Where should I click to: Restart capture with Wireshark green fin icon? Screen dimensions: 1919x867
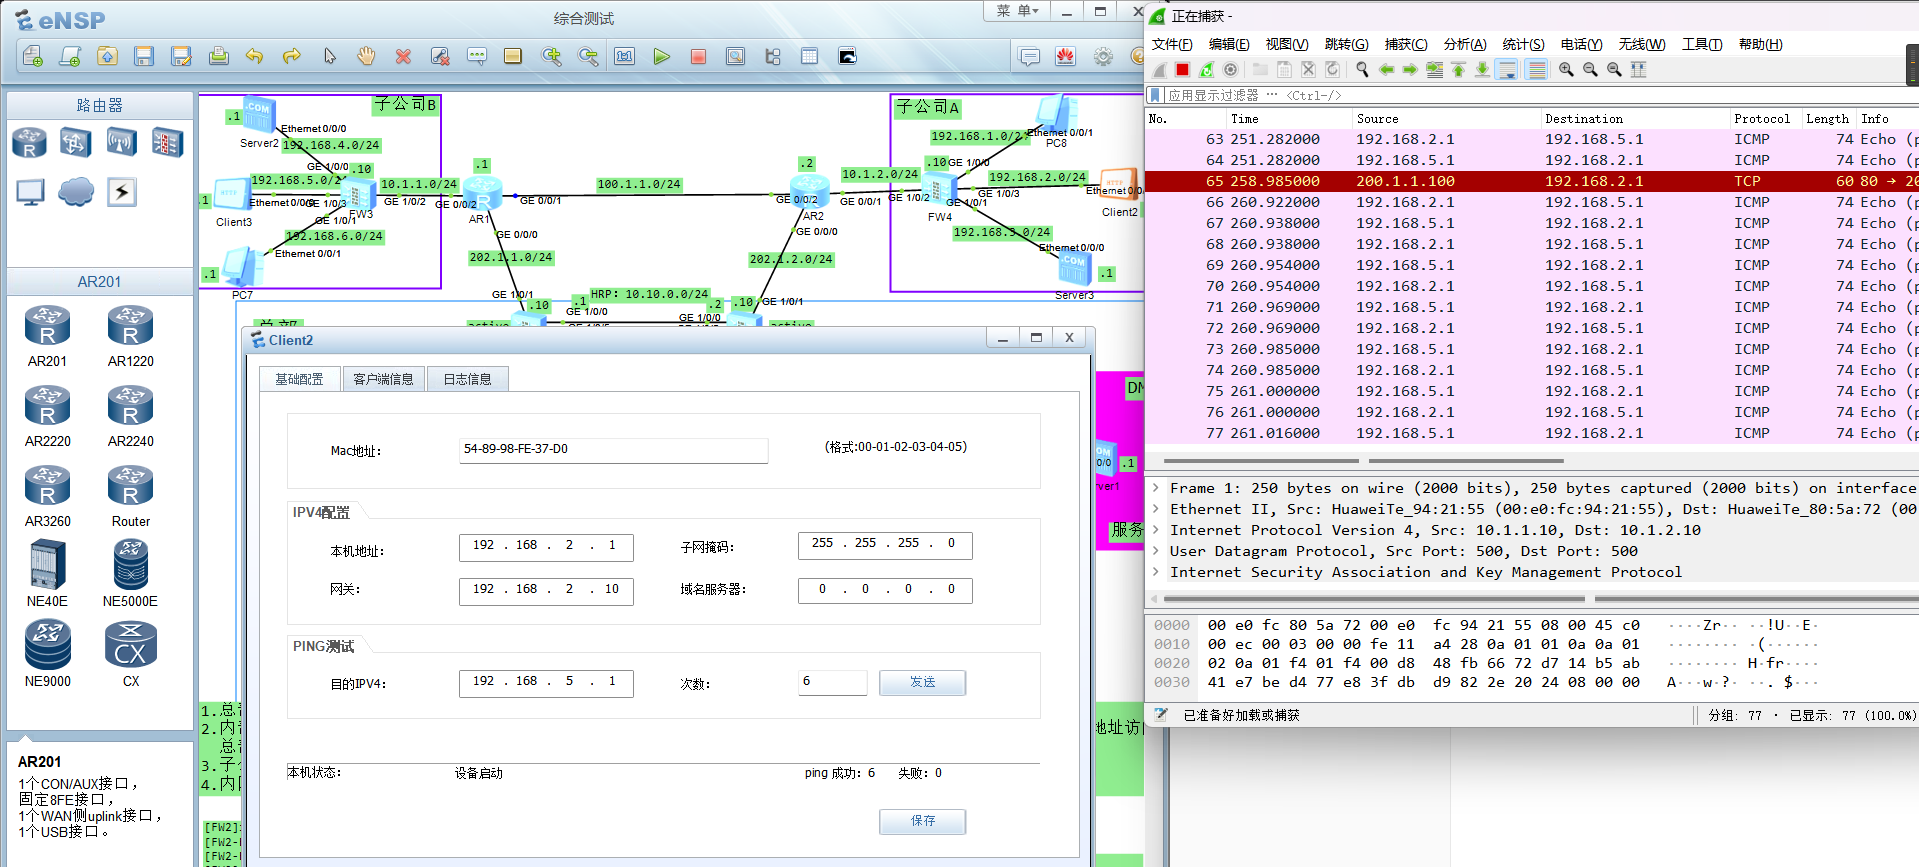click(1207, 70)
